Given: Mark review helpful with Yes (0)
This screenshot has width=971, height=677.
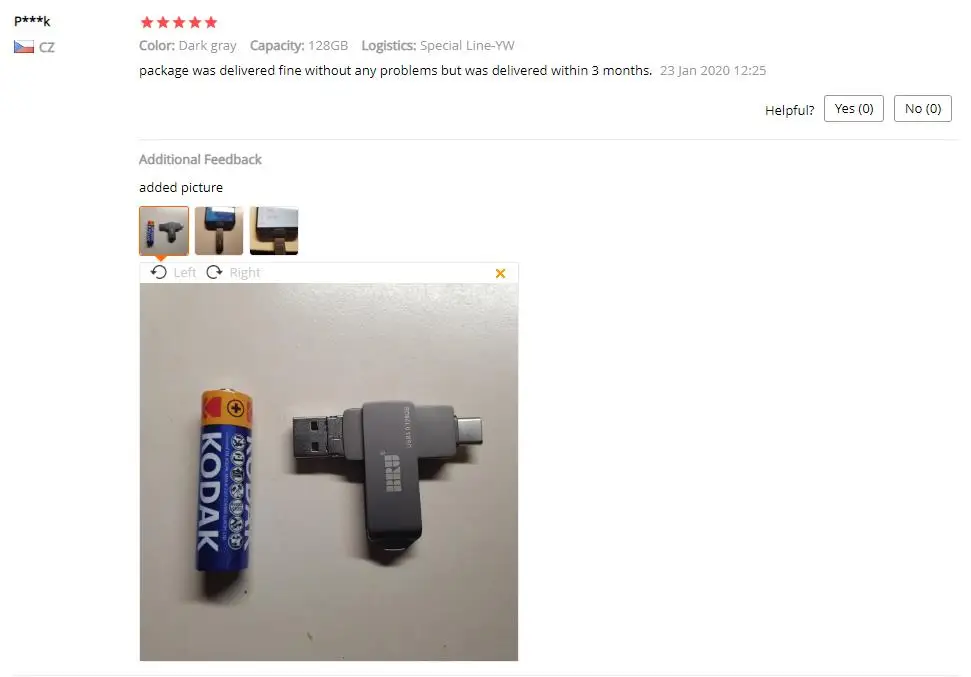Looking at the screenshot, I should (853, 108).
